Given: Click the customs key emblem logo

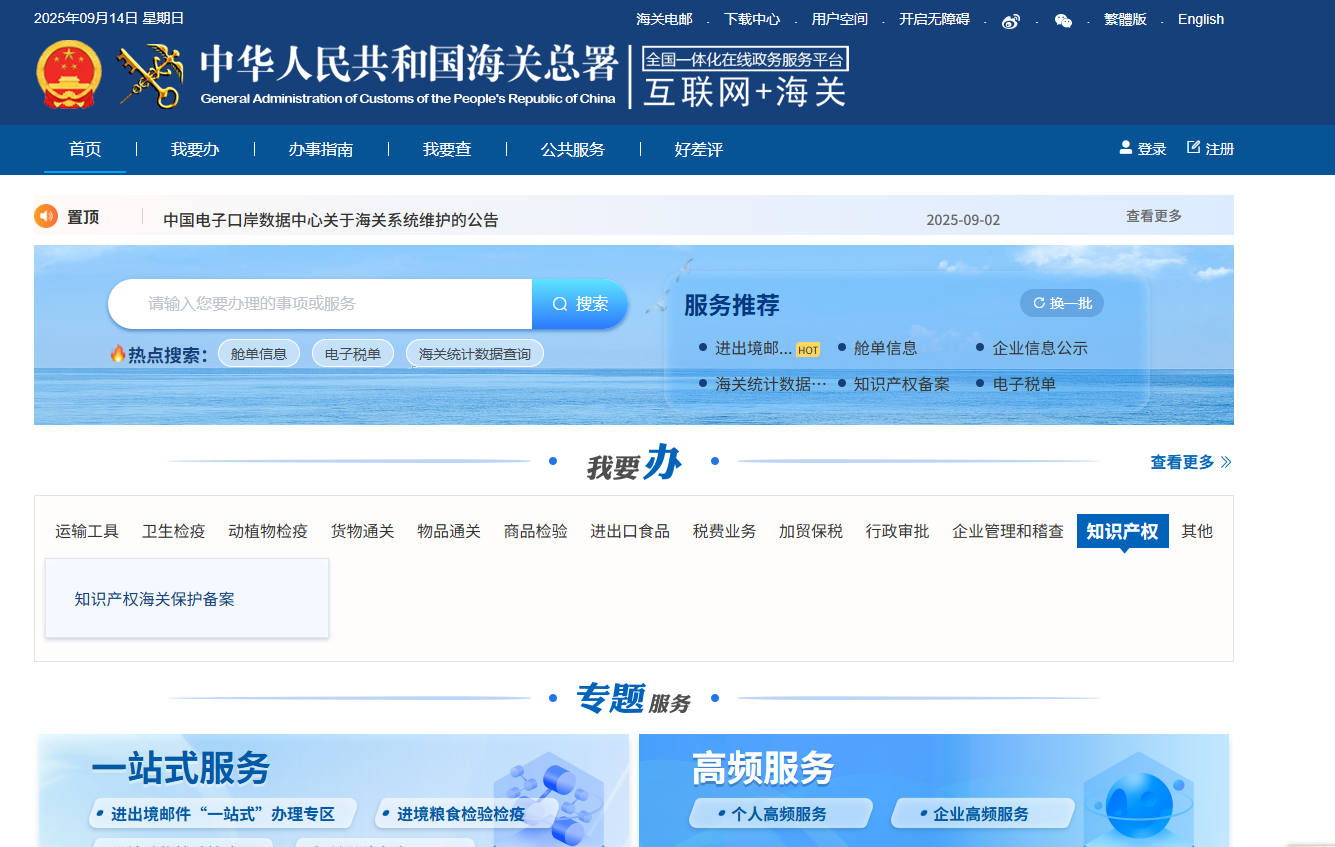Looking at the screenshot, I should (x=150, y=76).
